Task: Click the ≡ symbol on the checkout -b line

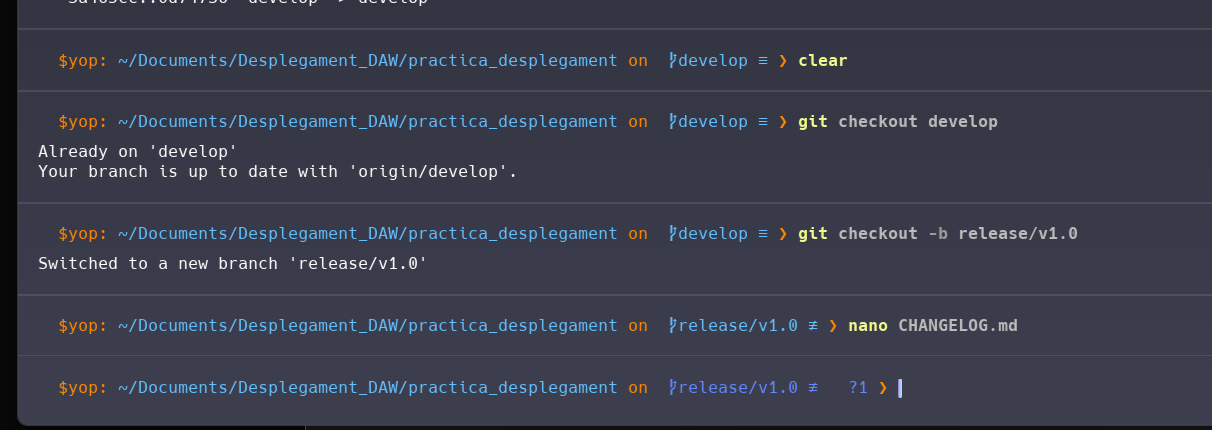Action: coord(763,233)
